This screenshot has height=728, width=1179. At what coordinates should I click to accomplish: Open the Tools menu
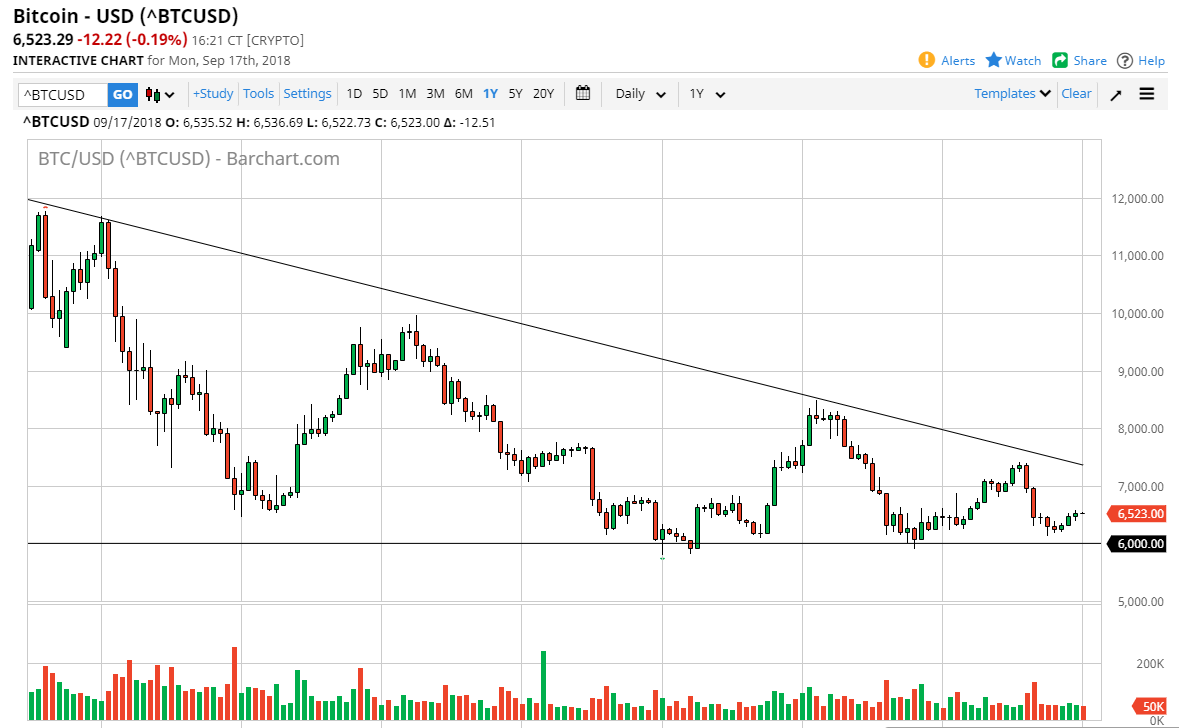(258, 93)
